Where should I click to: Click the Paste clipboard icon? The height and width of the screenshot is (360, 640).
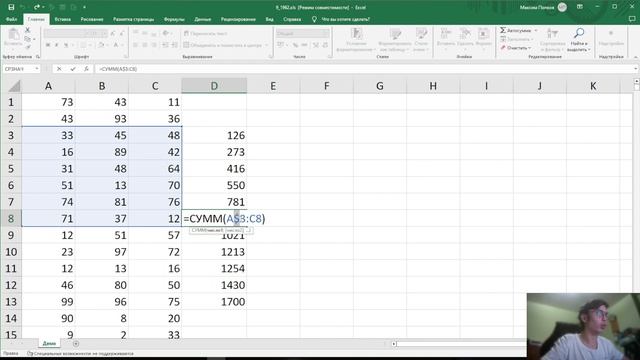13,35
